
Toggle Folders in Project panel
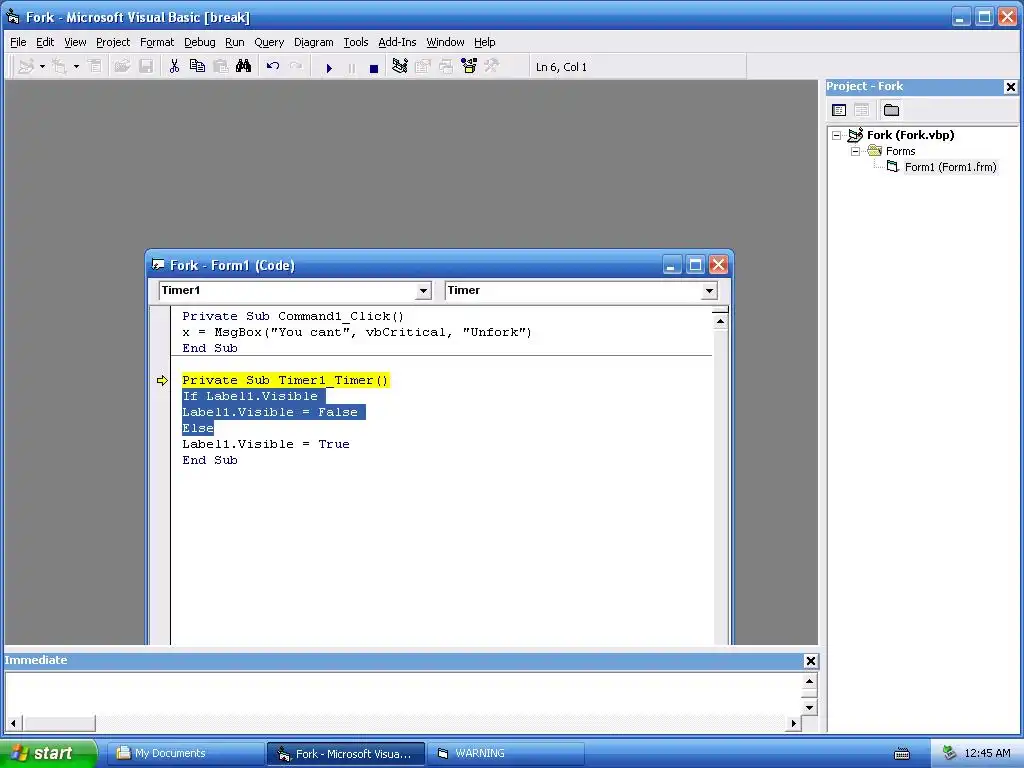click(x=891, y=110)
